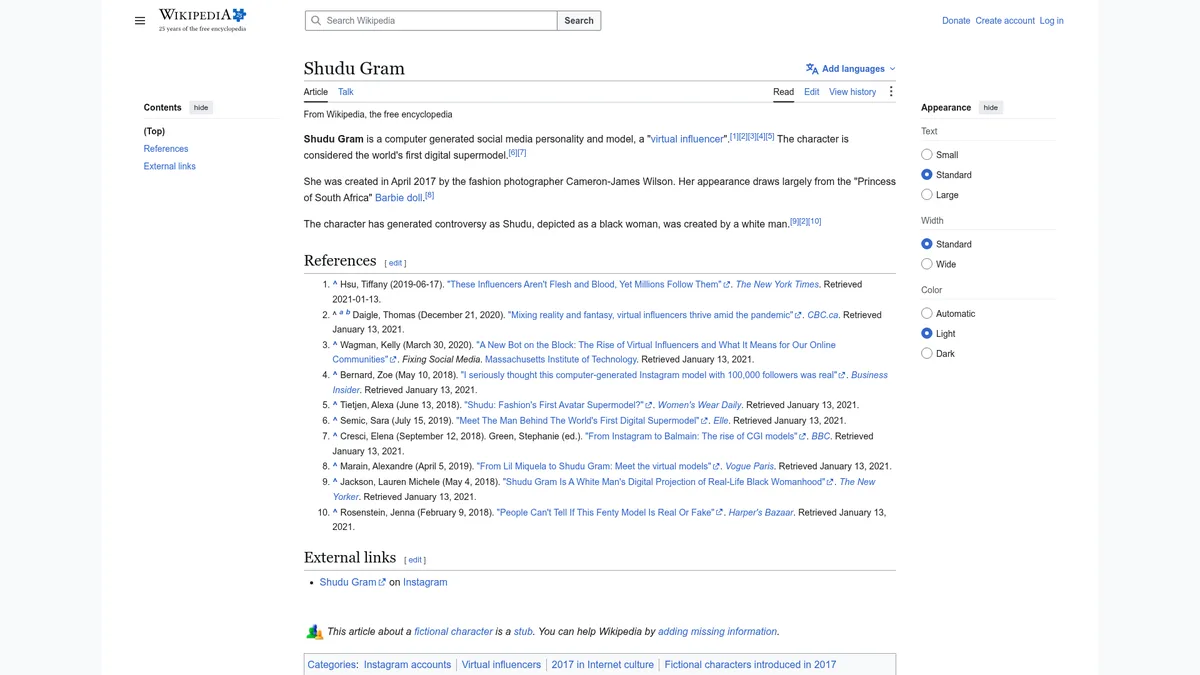
Task: Hide the Contents sidebar
Action: tap(201, 108)
